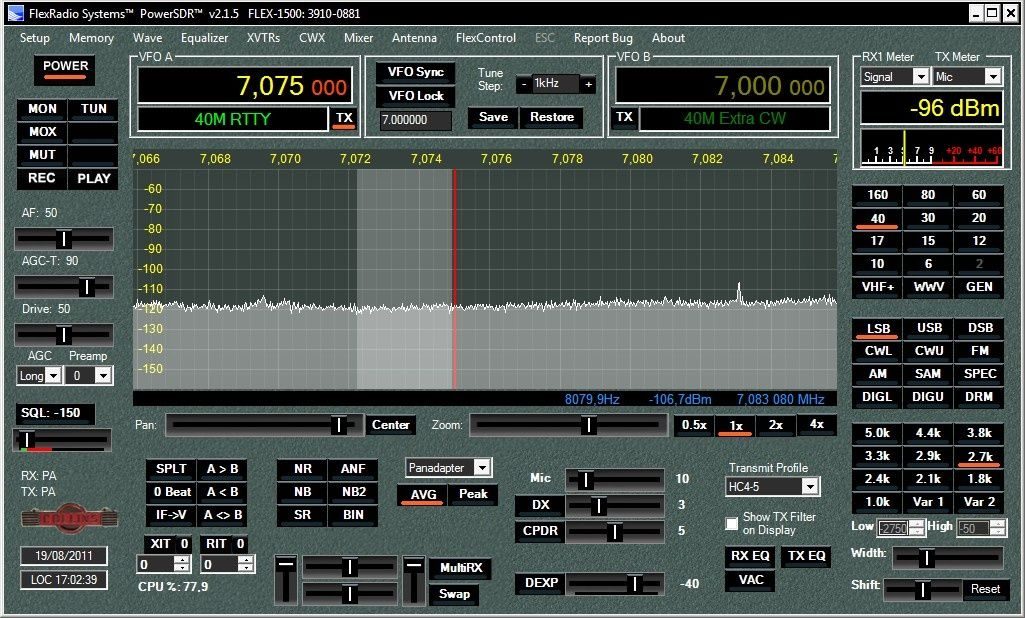1025x618 pixels.
Task: Copy VFO A to B
Action: coord(222,469)
